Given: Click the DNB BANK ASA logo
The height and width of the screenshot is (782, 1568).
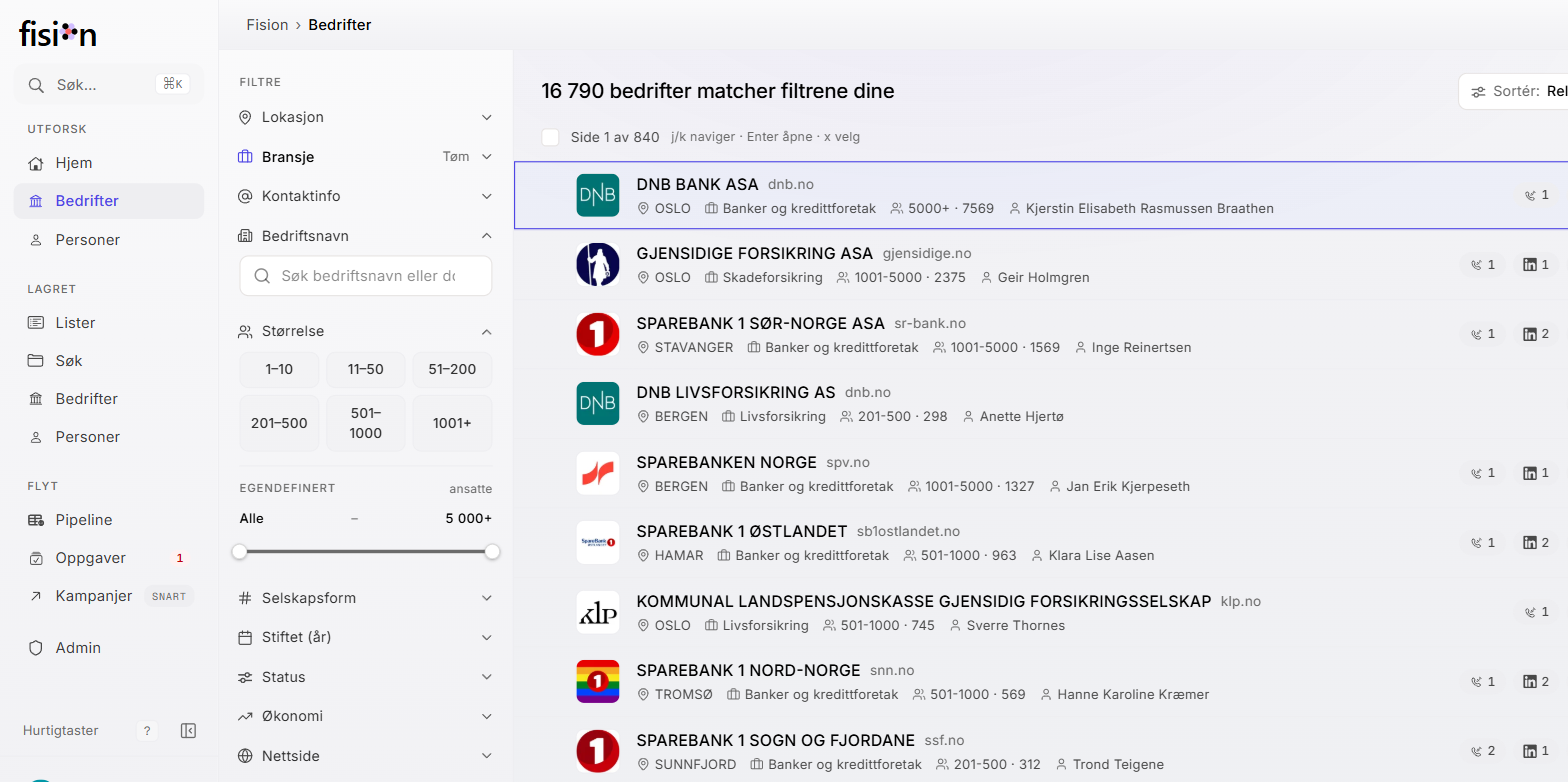Looking at the screenshot, I should coord(598,195).
